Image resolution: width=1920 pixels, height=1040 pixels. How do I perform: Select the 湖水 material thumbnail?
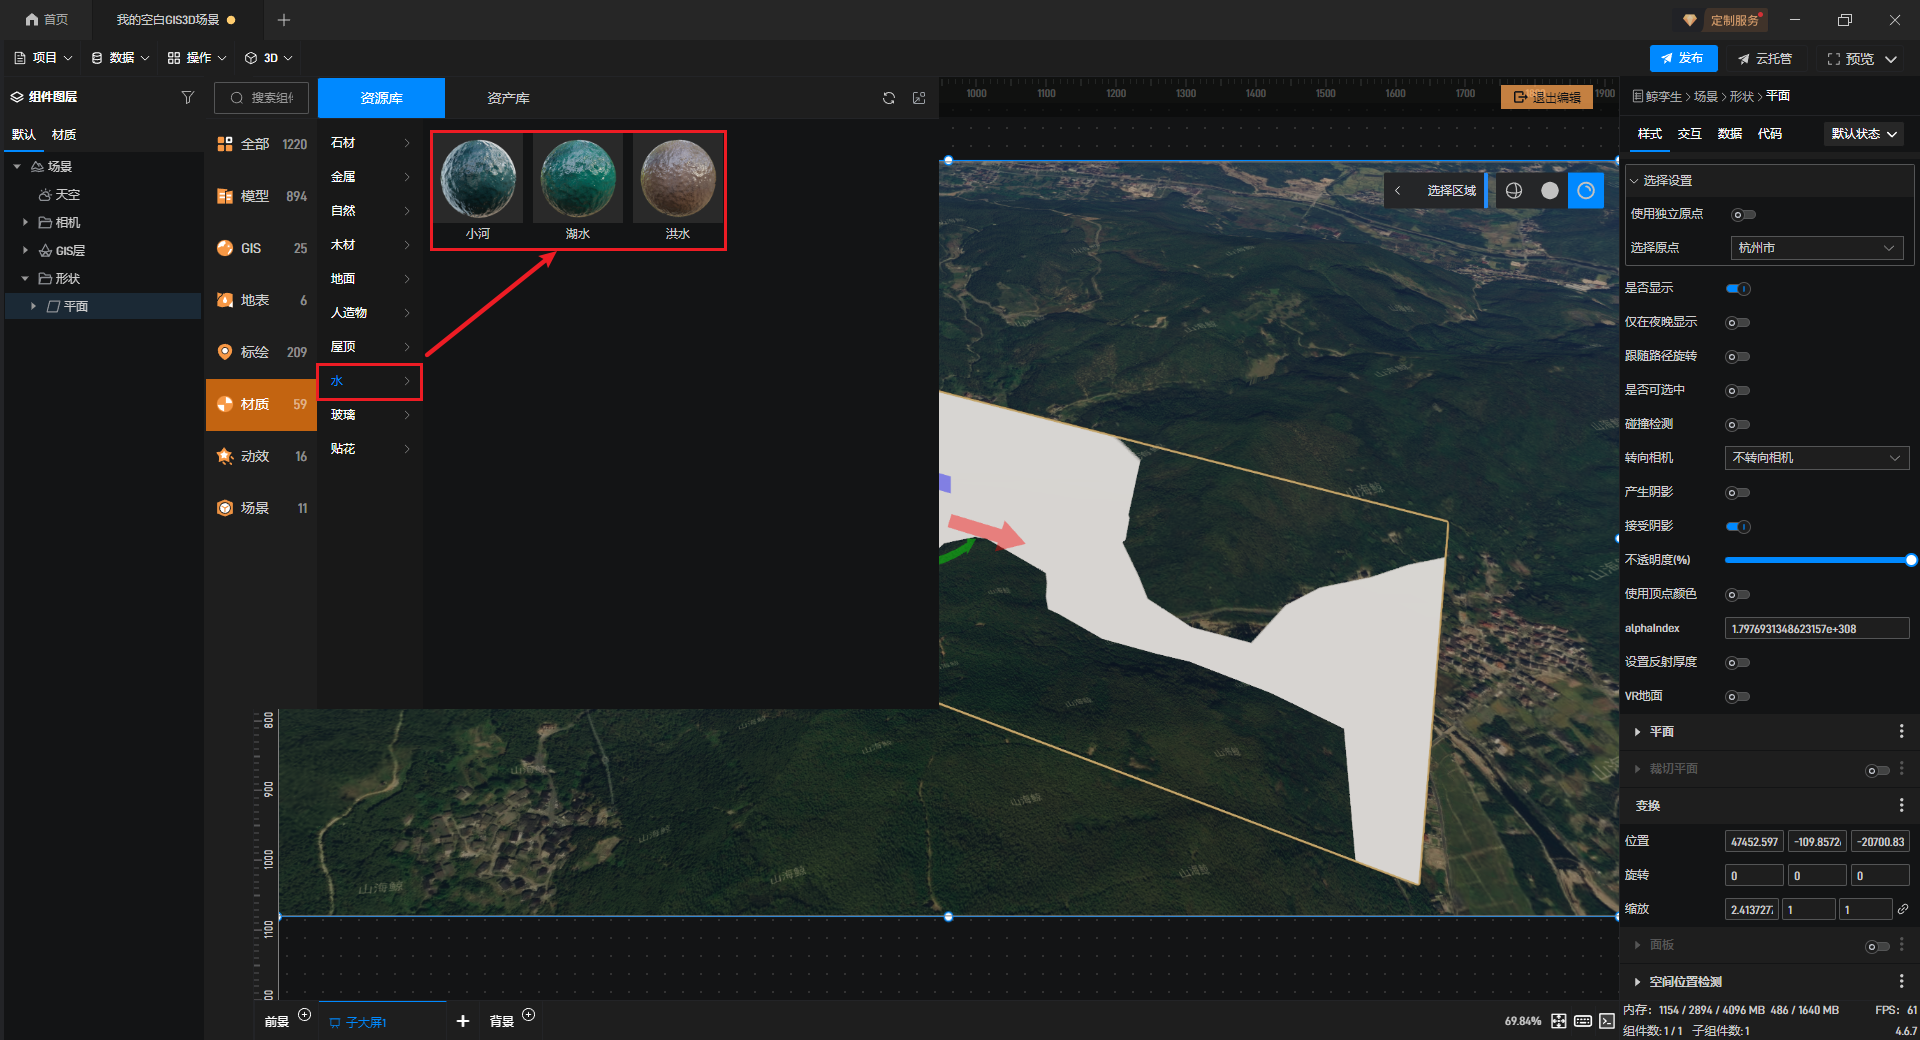coord(578,180)
